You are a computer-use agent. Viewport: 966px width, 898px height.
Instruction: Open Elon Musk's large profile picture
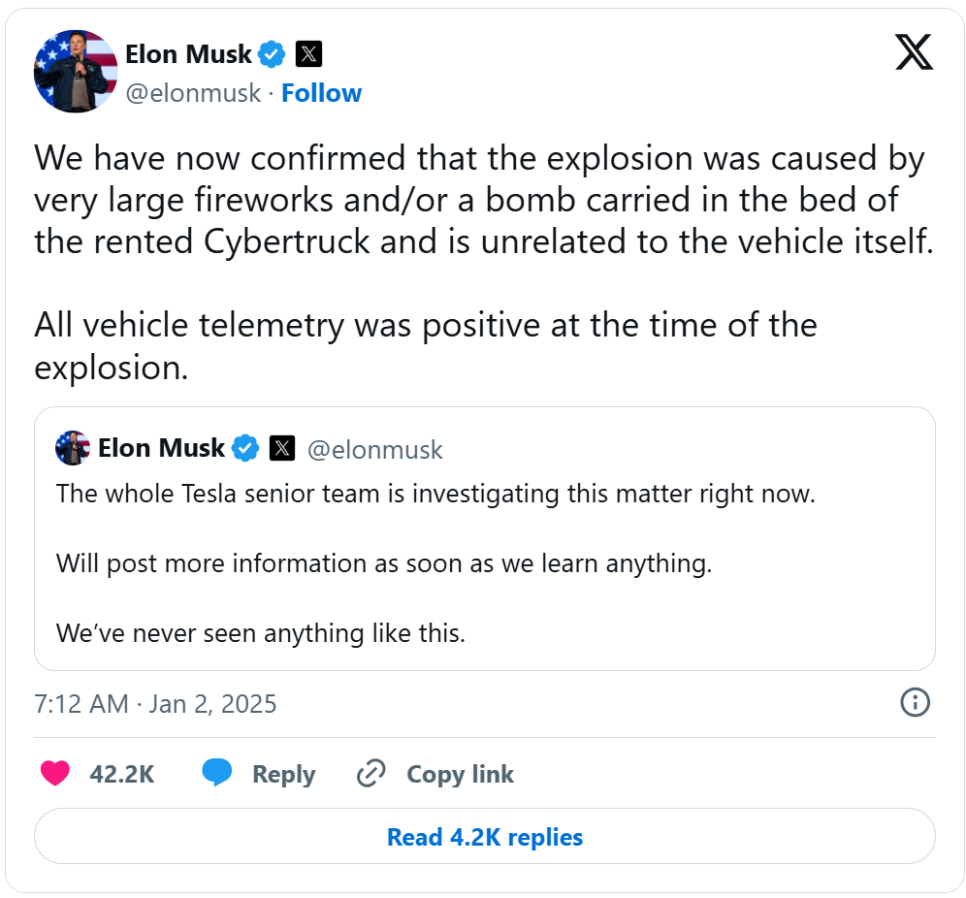pyautogui.click(x=76, y=71)
